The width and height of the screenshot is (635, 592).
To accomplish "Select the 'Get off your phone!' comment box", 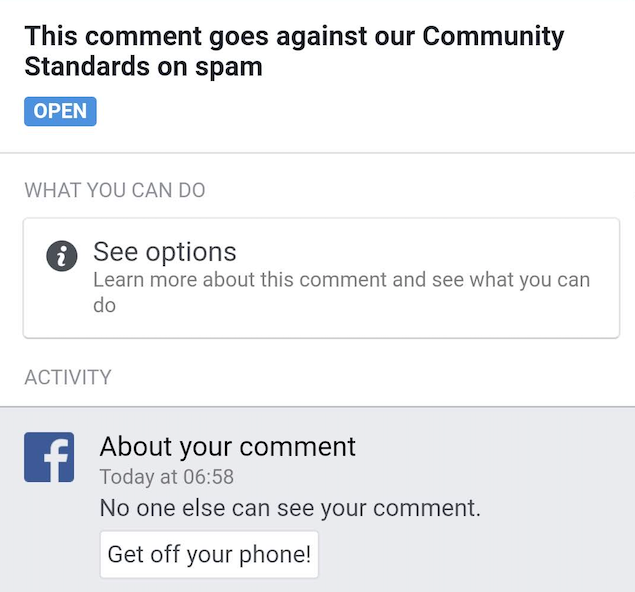I will (209, 554).
